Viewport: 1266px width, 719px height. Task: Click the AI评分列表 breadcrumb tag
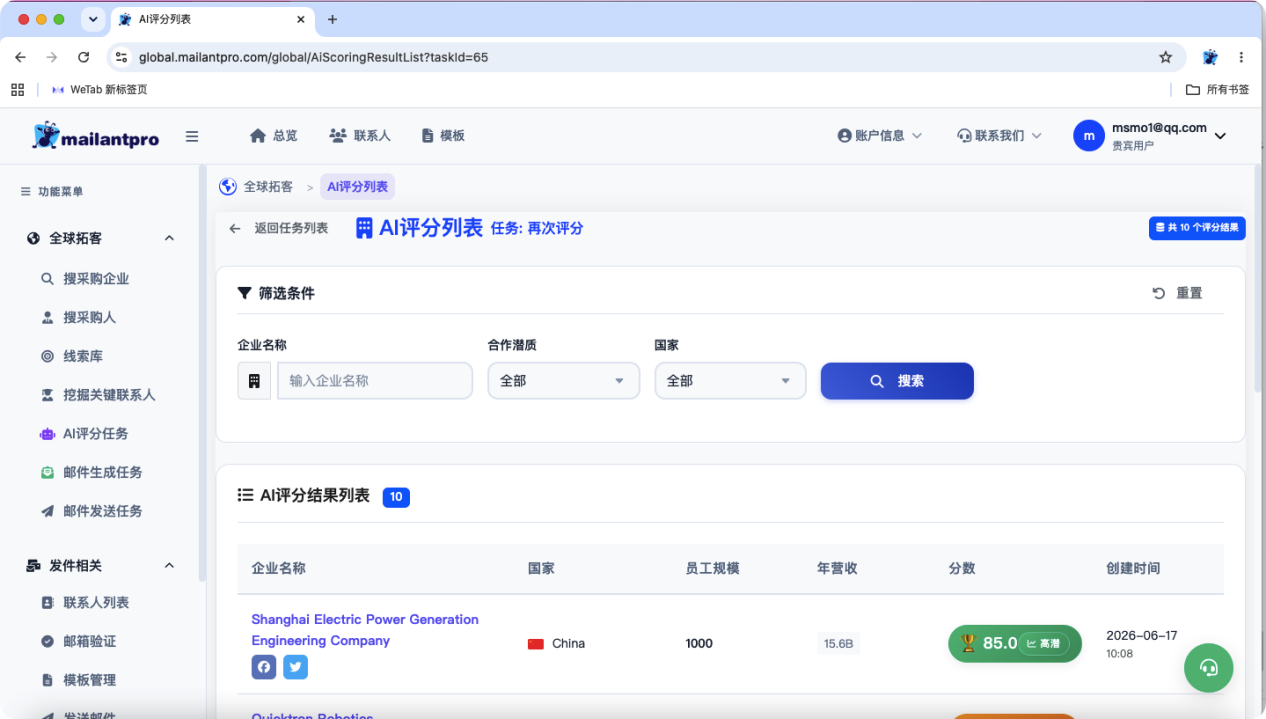click(358, 187)
